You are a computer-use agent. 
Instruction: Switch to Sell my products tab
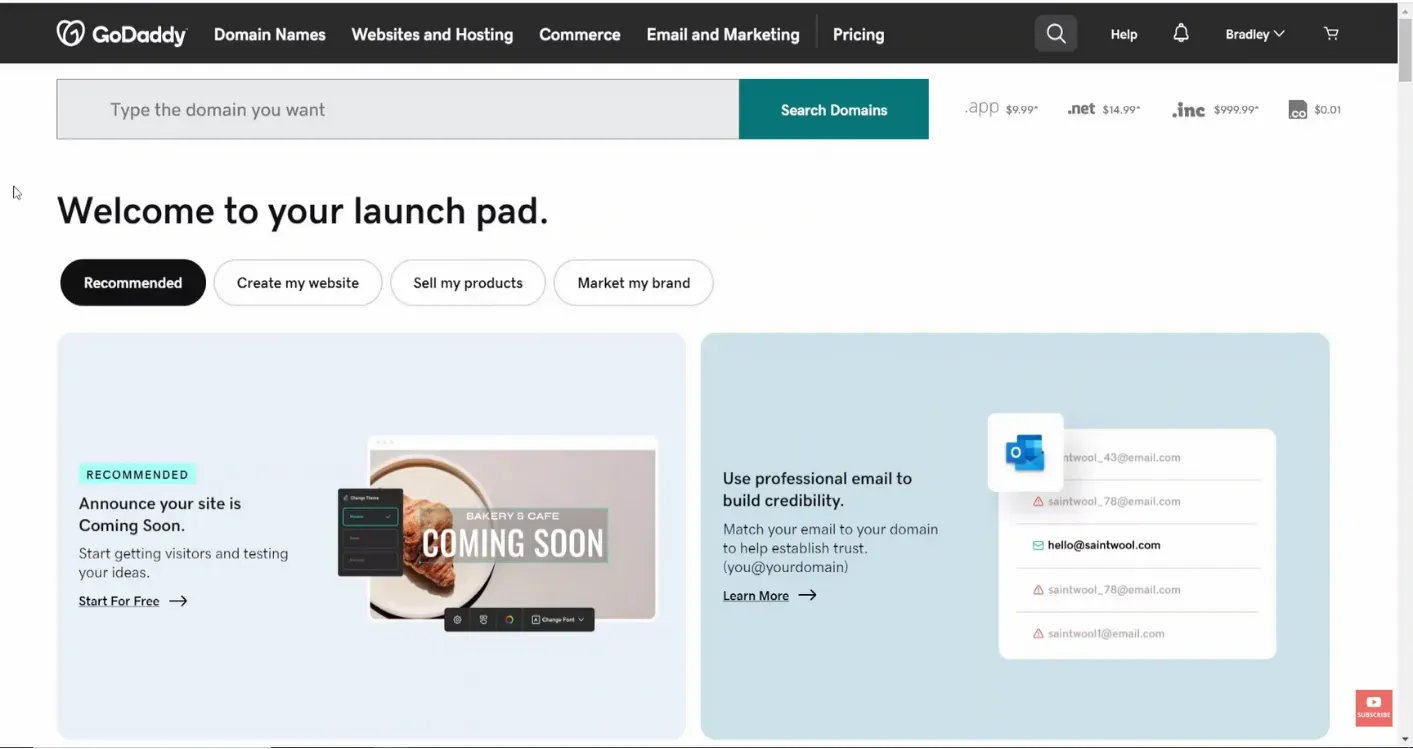468,283
